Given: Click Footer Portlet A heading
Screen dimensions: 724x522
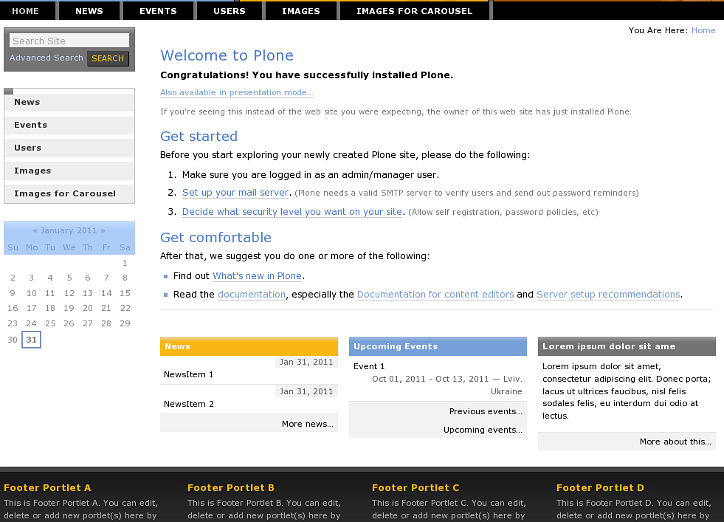Looking at the screenshot, I should [x=47, y=487].
